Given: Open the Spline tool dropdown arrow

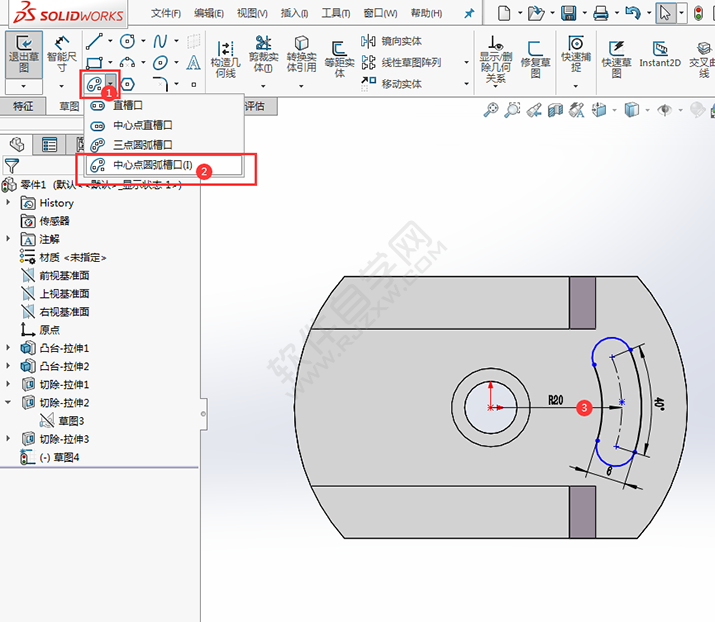Looking at the screenshot, I should 176,41.
